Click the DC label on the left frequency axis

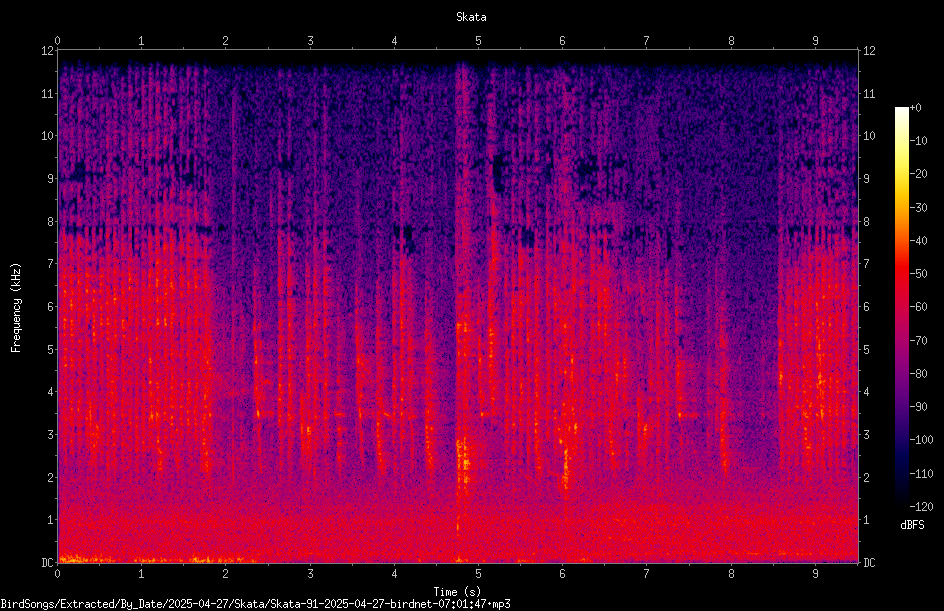47,562
